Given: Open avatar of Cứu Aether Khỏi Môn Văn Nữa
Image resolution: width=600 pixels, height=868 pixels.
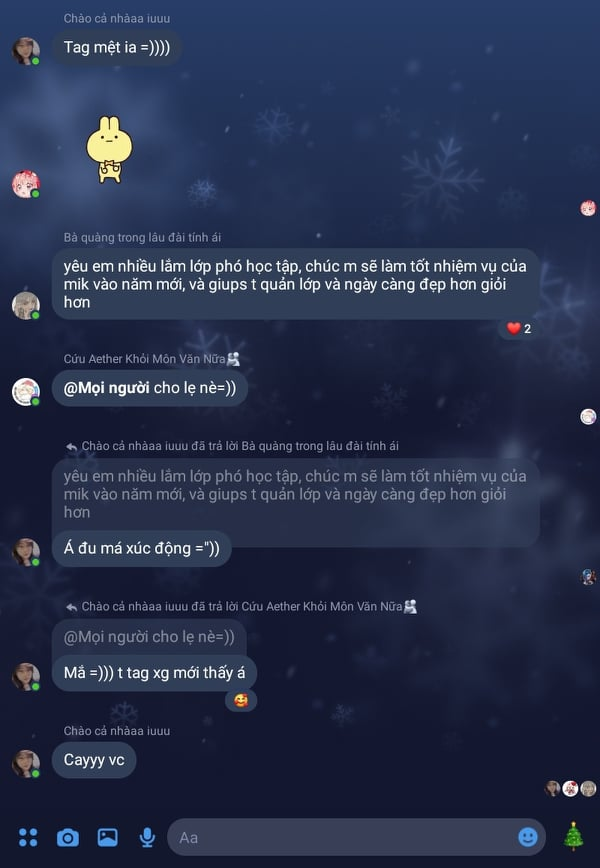Looking at the screenshot, I should coord(26,391).
